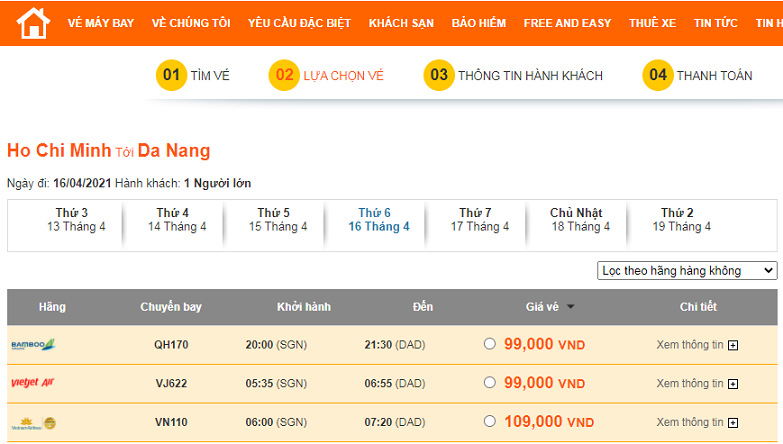Open the FREE AND EASY menu item
783x444 pixels.
point(567,23)
